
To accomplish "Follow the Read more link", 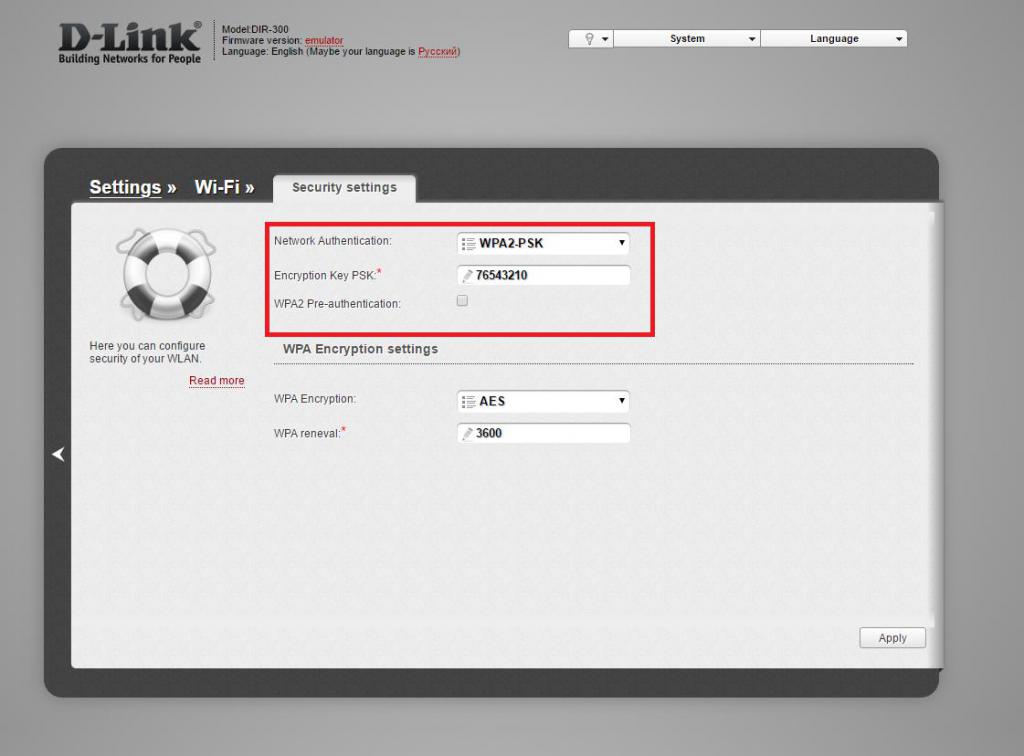I will click(x=217, y=381).
